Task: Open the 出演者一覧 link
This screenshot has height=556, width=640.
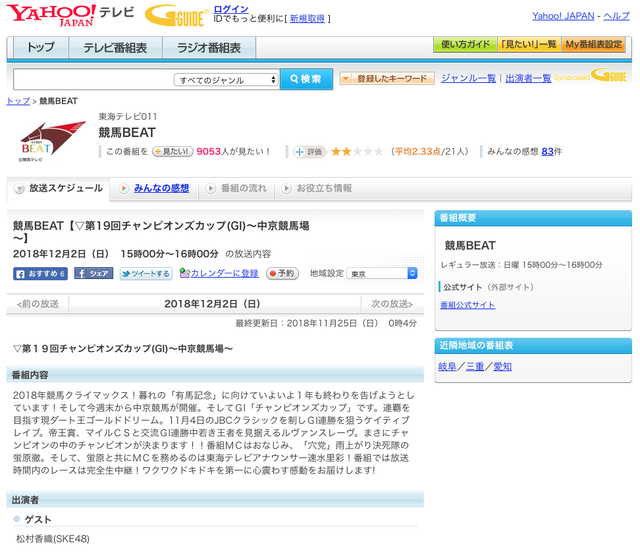Action: point(528,78)
